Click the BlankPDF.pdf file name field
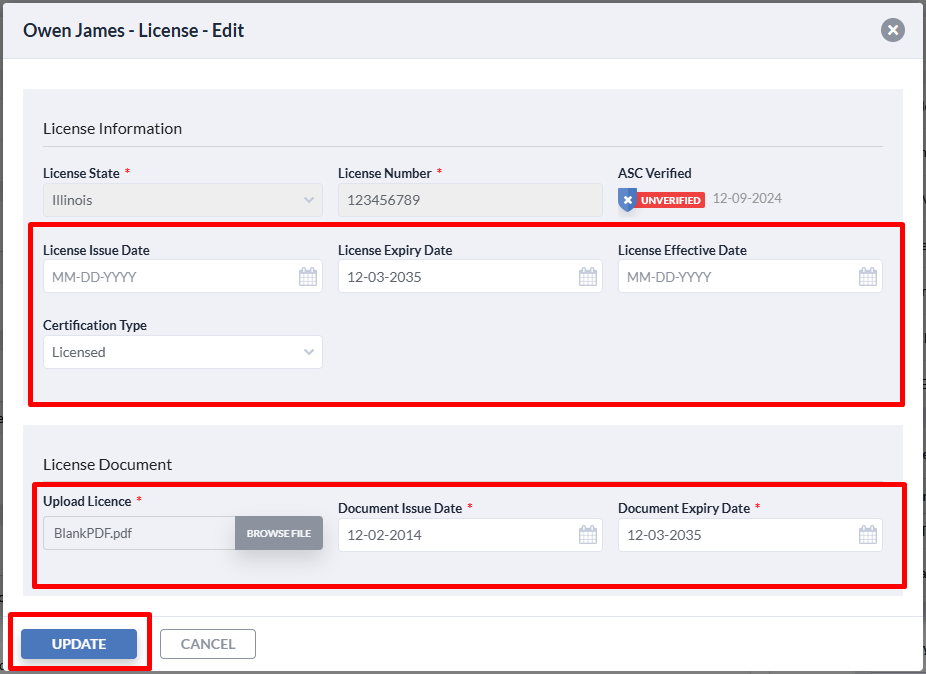 [x=139, y=533]
